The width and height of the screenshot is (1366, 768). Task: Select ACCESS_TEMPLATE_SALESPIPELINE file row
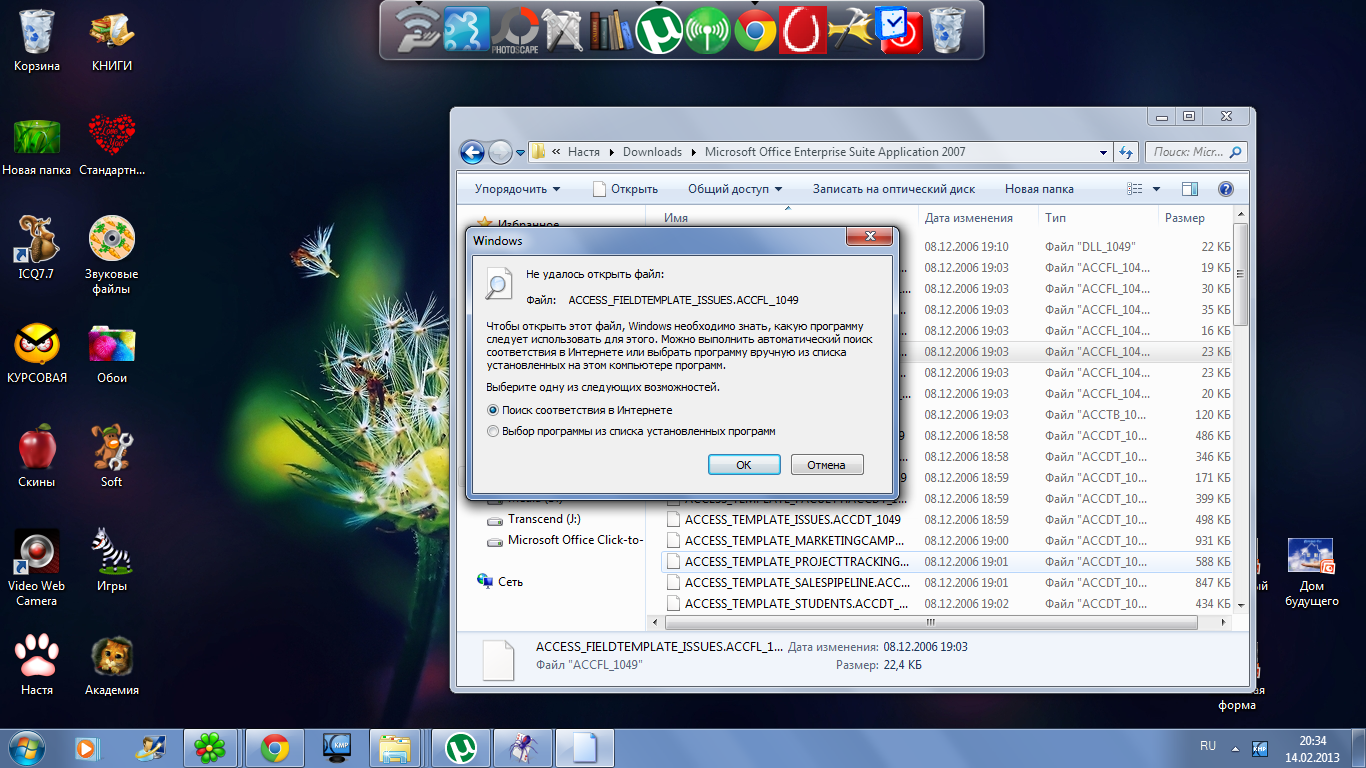click(x=947, y=583)
